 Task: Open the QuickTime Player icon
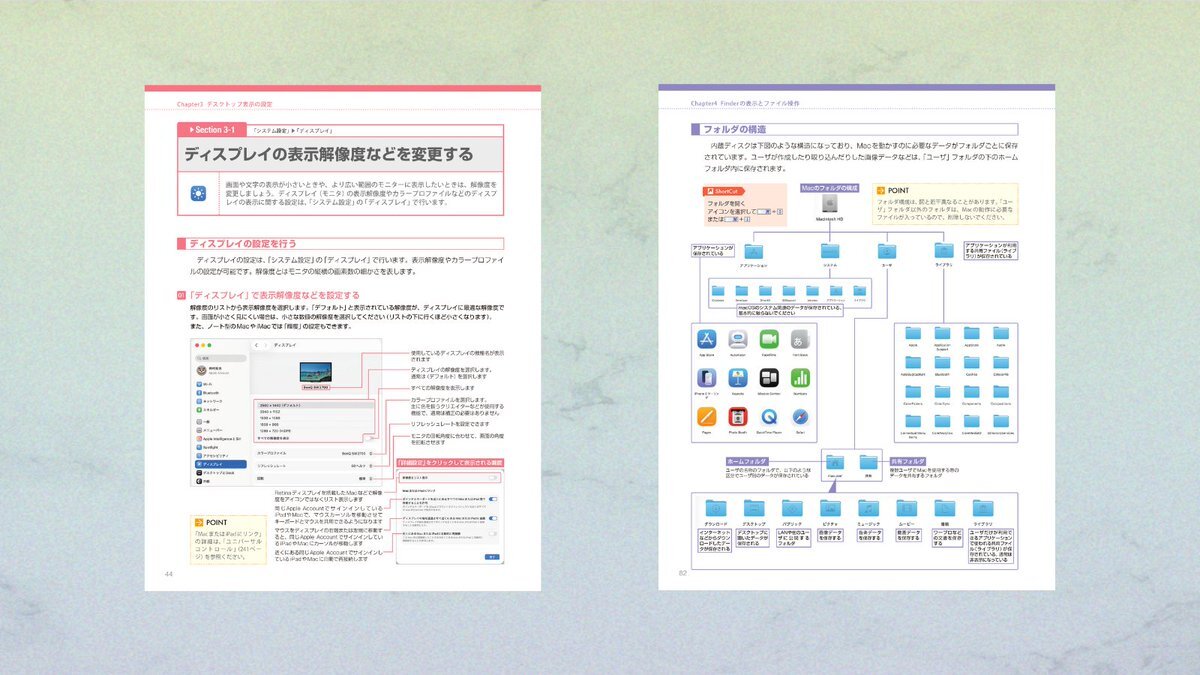click(769, 417)
